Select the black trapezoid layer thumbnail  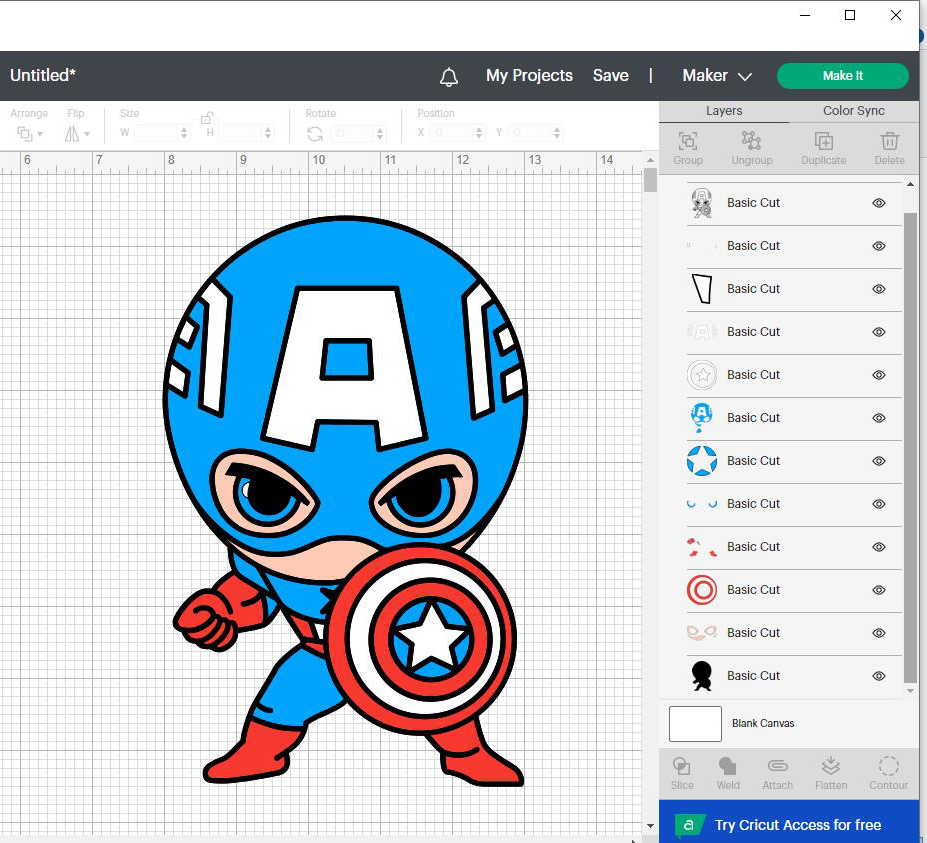click(702, 289)
